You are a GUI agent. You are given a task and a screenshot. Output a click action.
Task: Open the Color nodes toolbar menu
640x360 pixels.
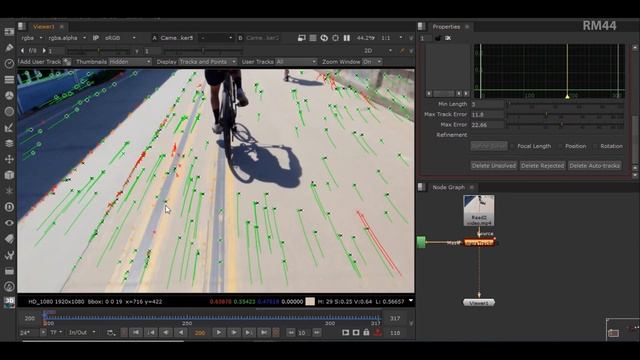pyautogui.click(x=9, y=96)
